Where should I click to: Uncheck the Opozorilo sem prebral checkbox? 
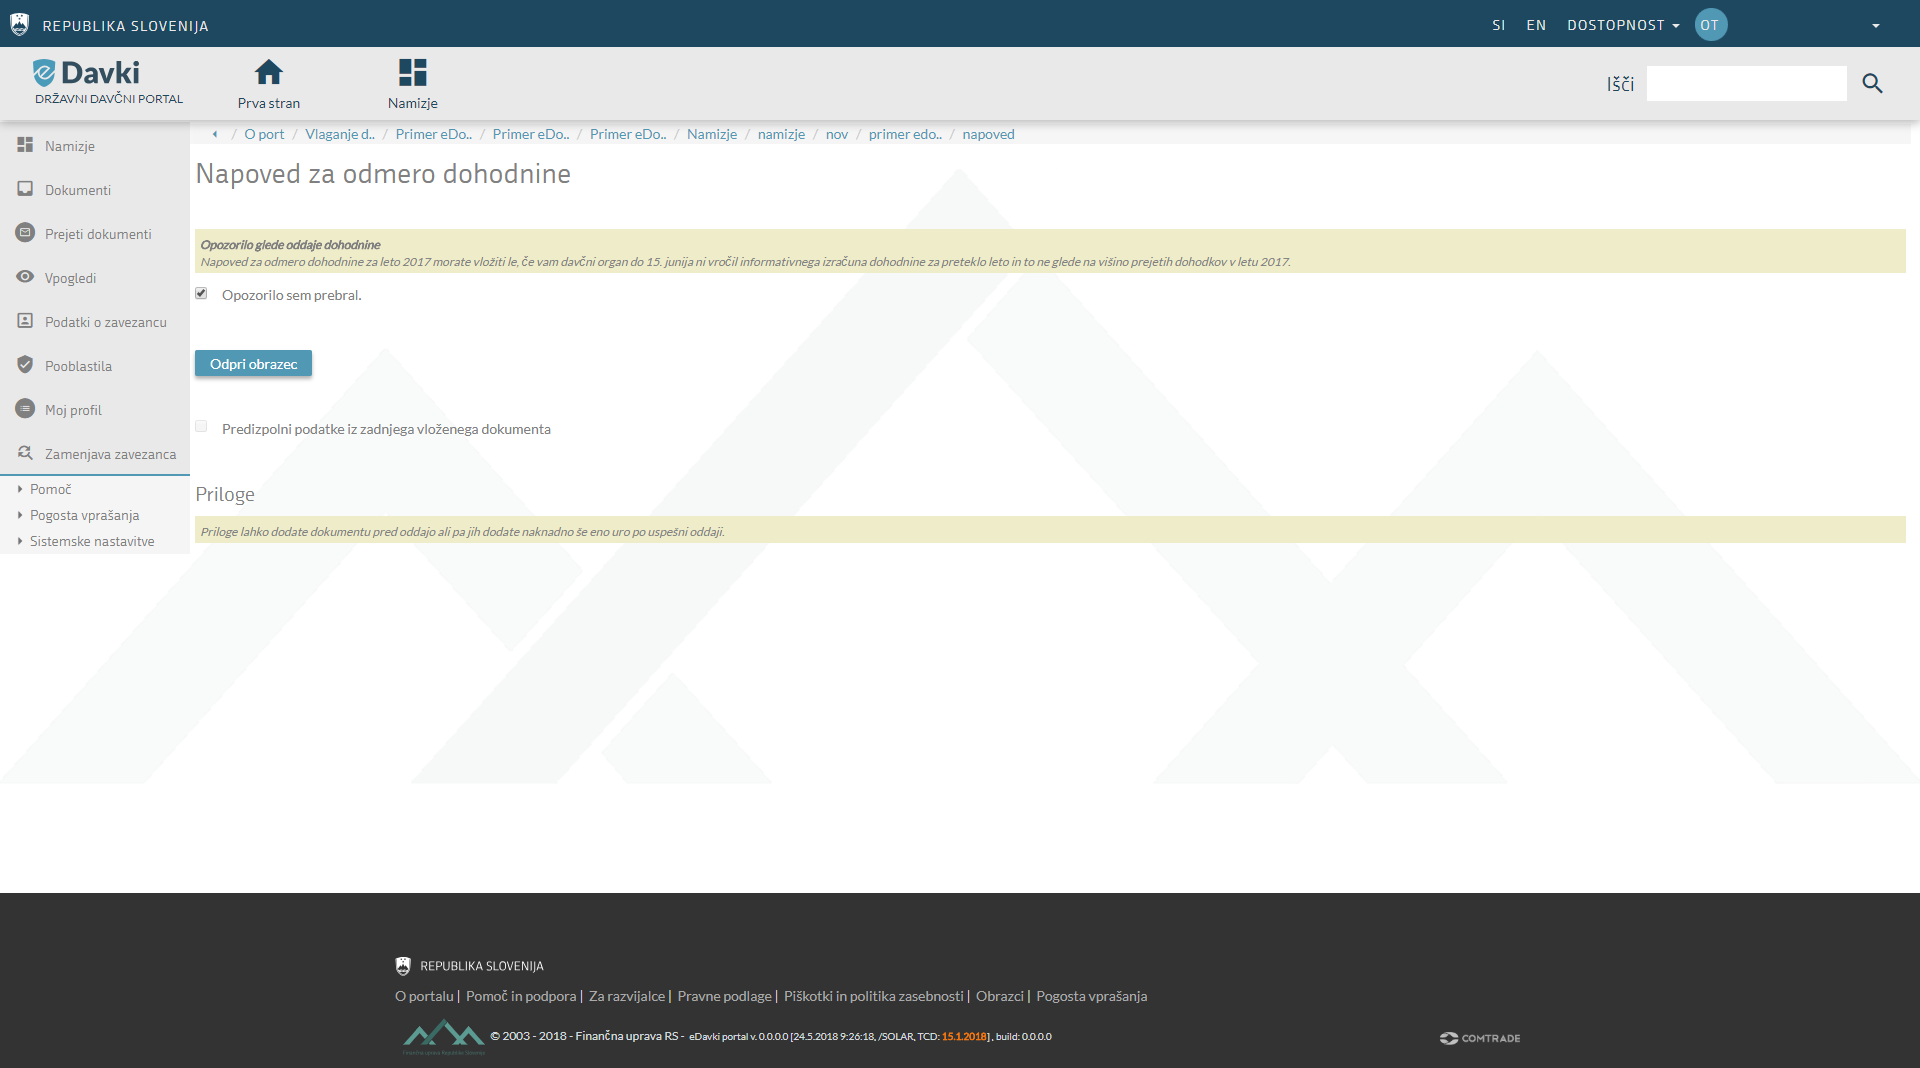(201, 293)
